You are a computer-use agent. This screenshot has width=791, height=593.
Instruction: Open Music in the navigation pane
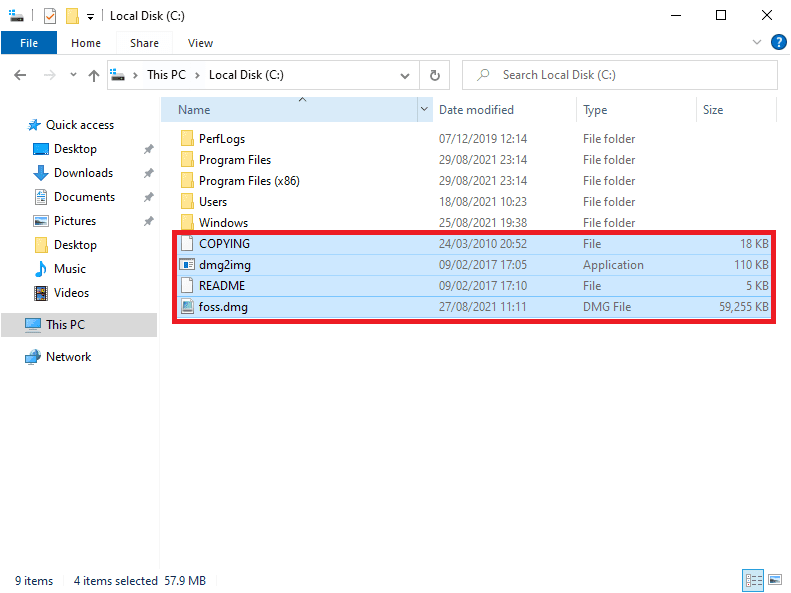click(70, 269)
